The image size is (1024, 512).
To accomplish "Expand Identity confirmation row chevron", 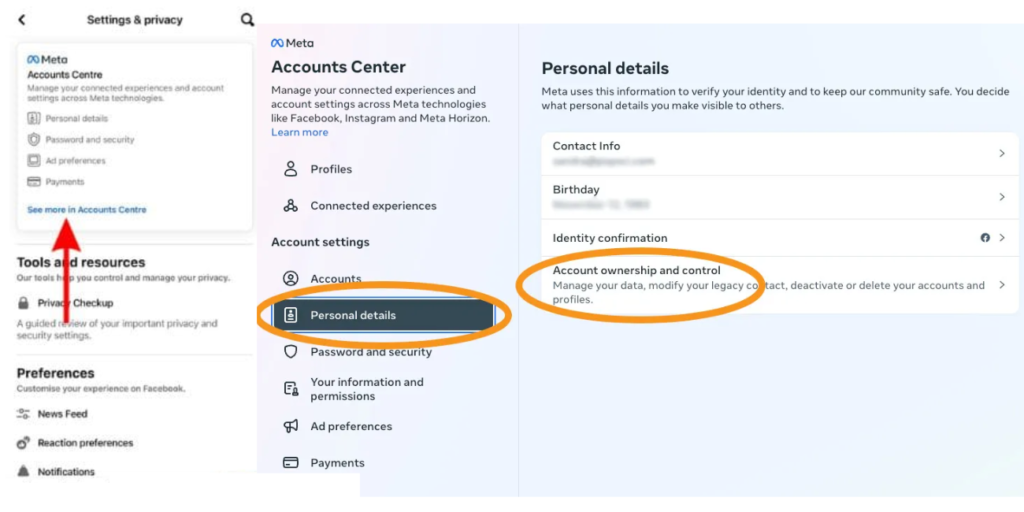I will point(1001,238).
